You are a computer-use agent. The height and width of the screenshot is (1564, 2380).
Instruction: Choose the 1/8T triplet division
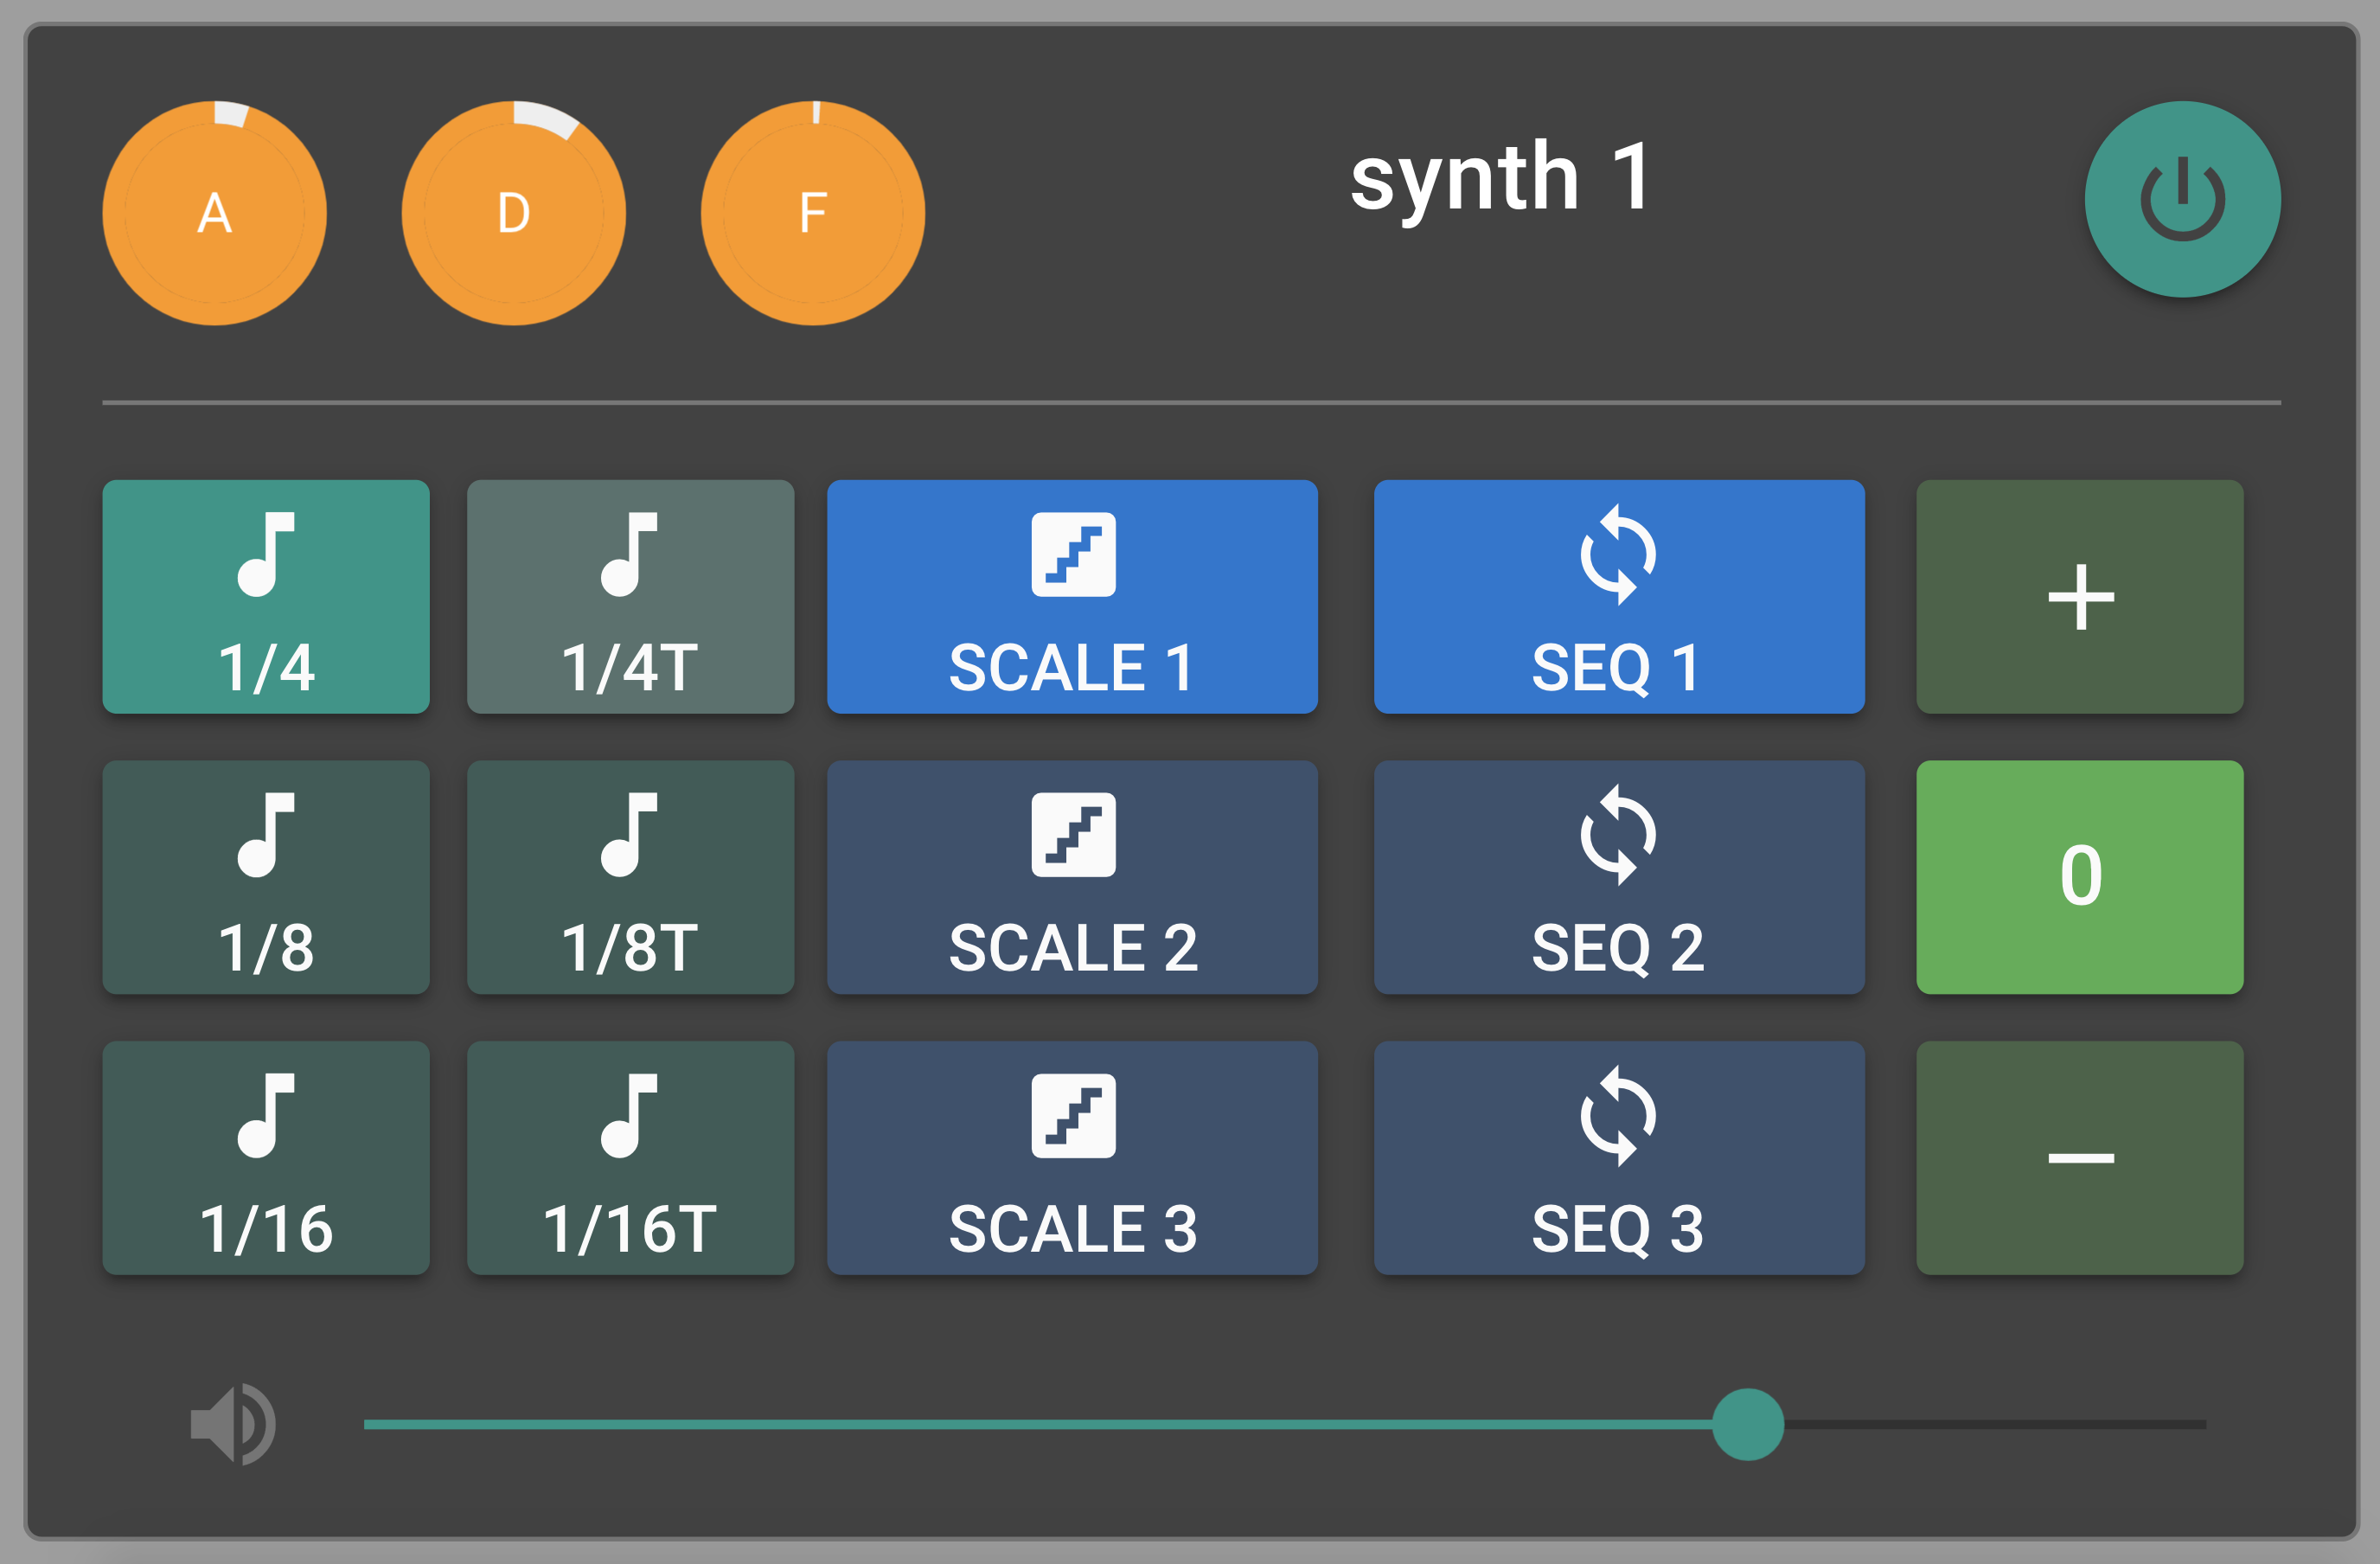[630, 877]
